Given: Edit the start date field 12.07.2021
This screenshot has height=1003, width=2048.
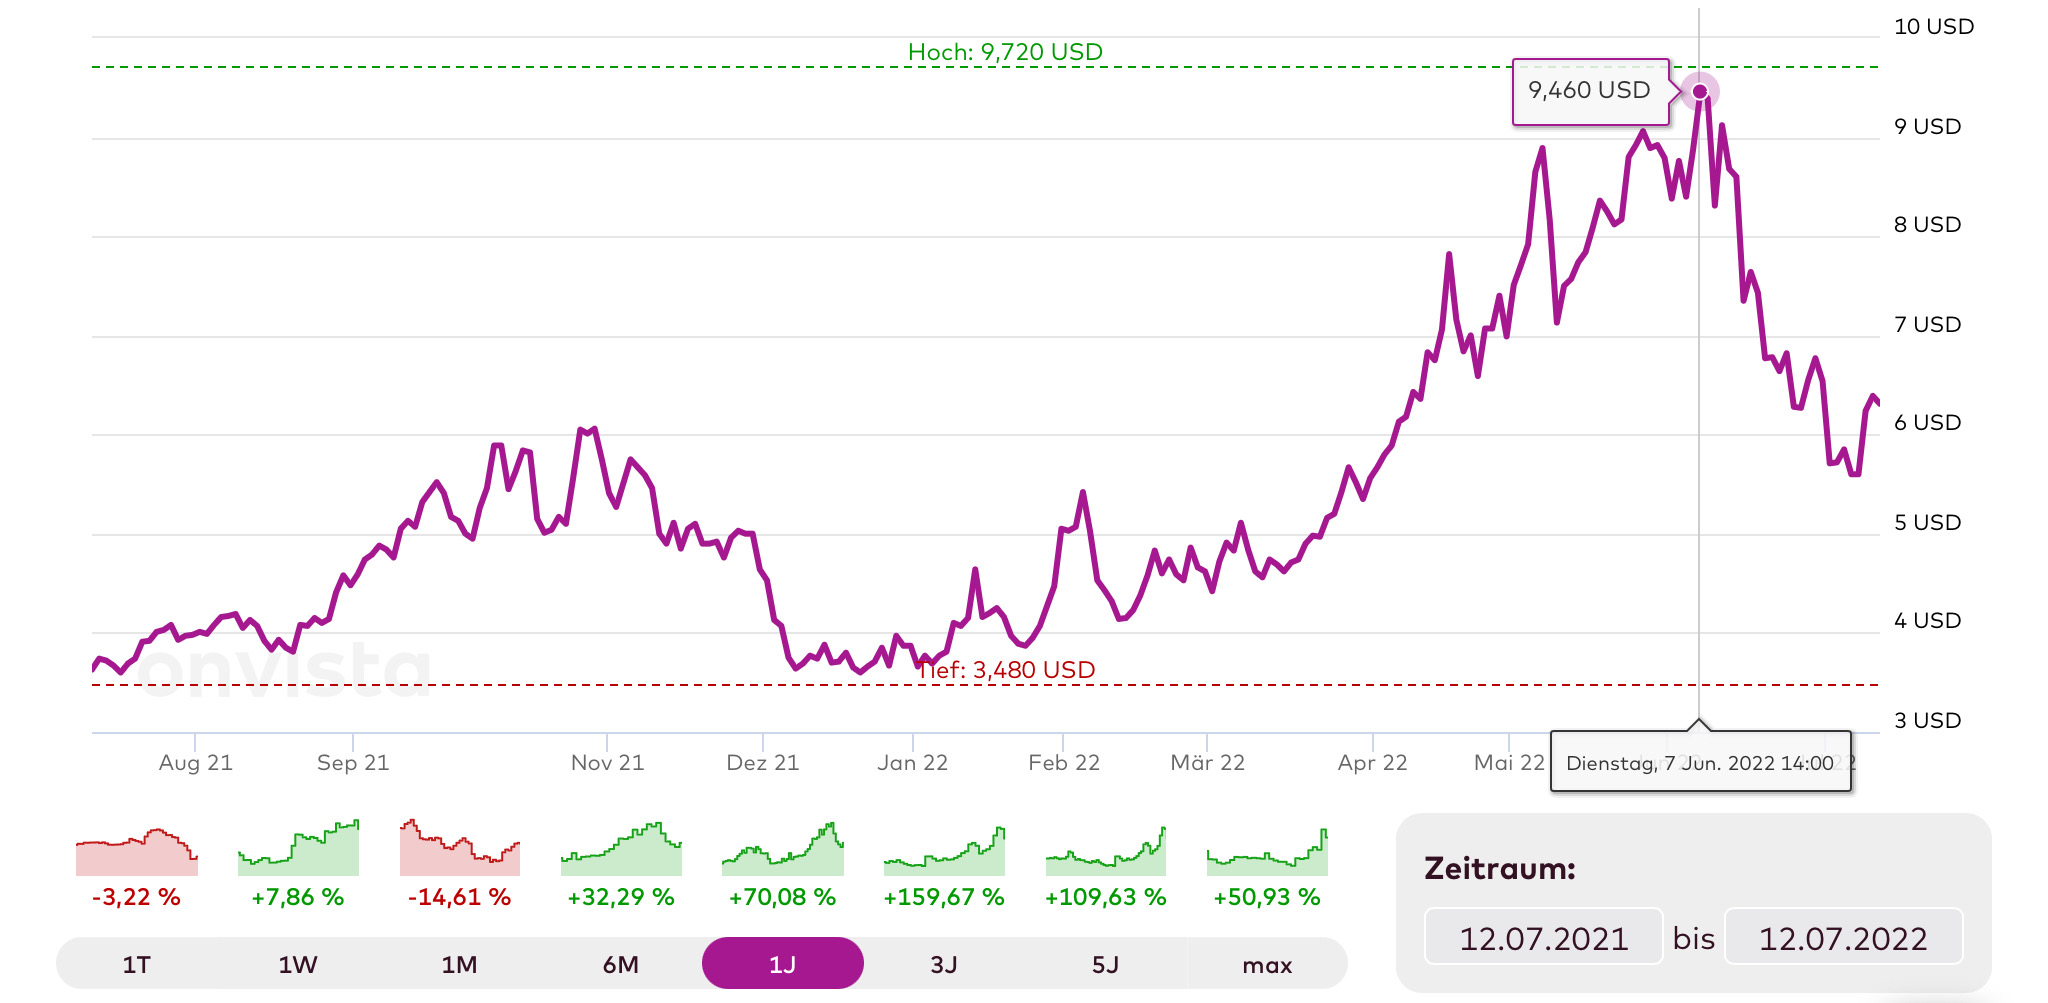Looking at the screenshot, I should click(1543, 937).
